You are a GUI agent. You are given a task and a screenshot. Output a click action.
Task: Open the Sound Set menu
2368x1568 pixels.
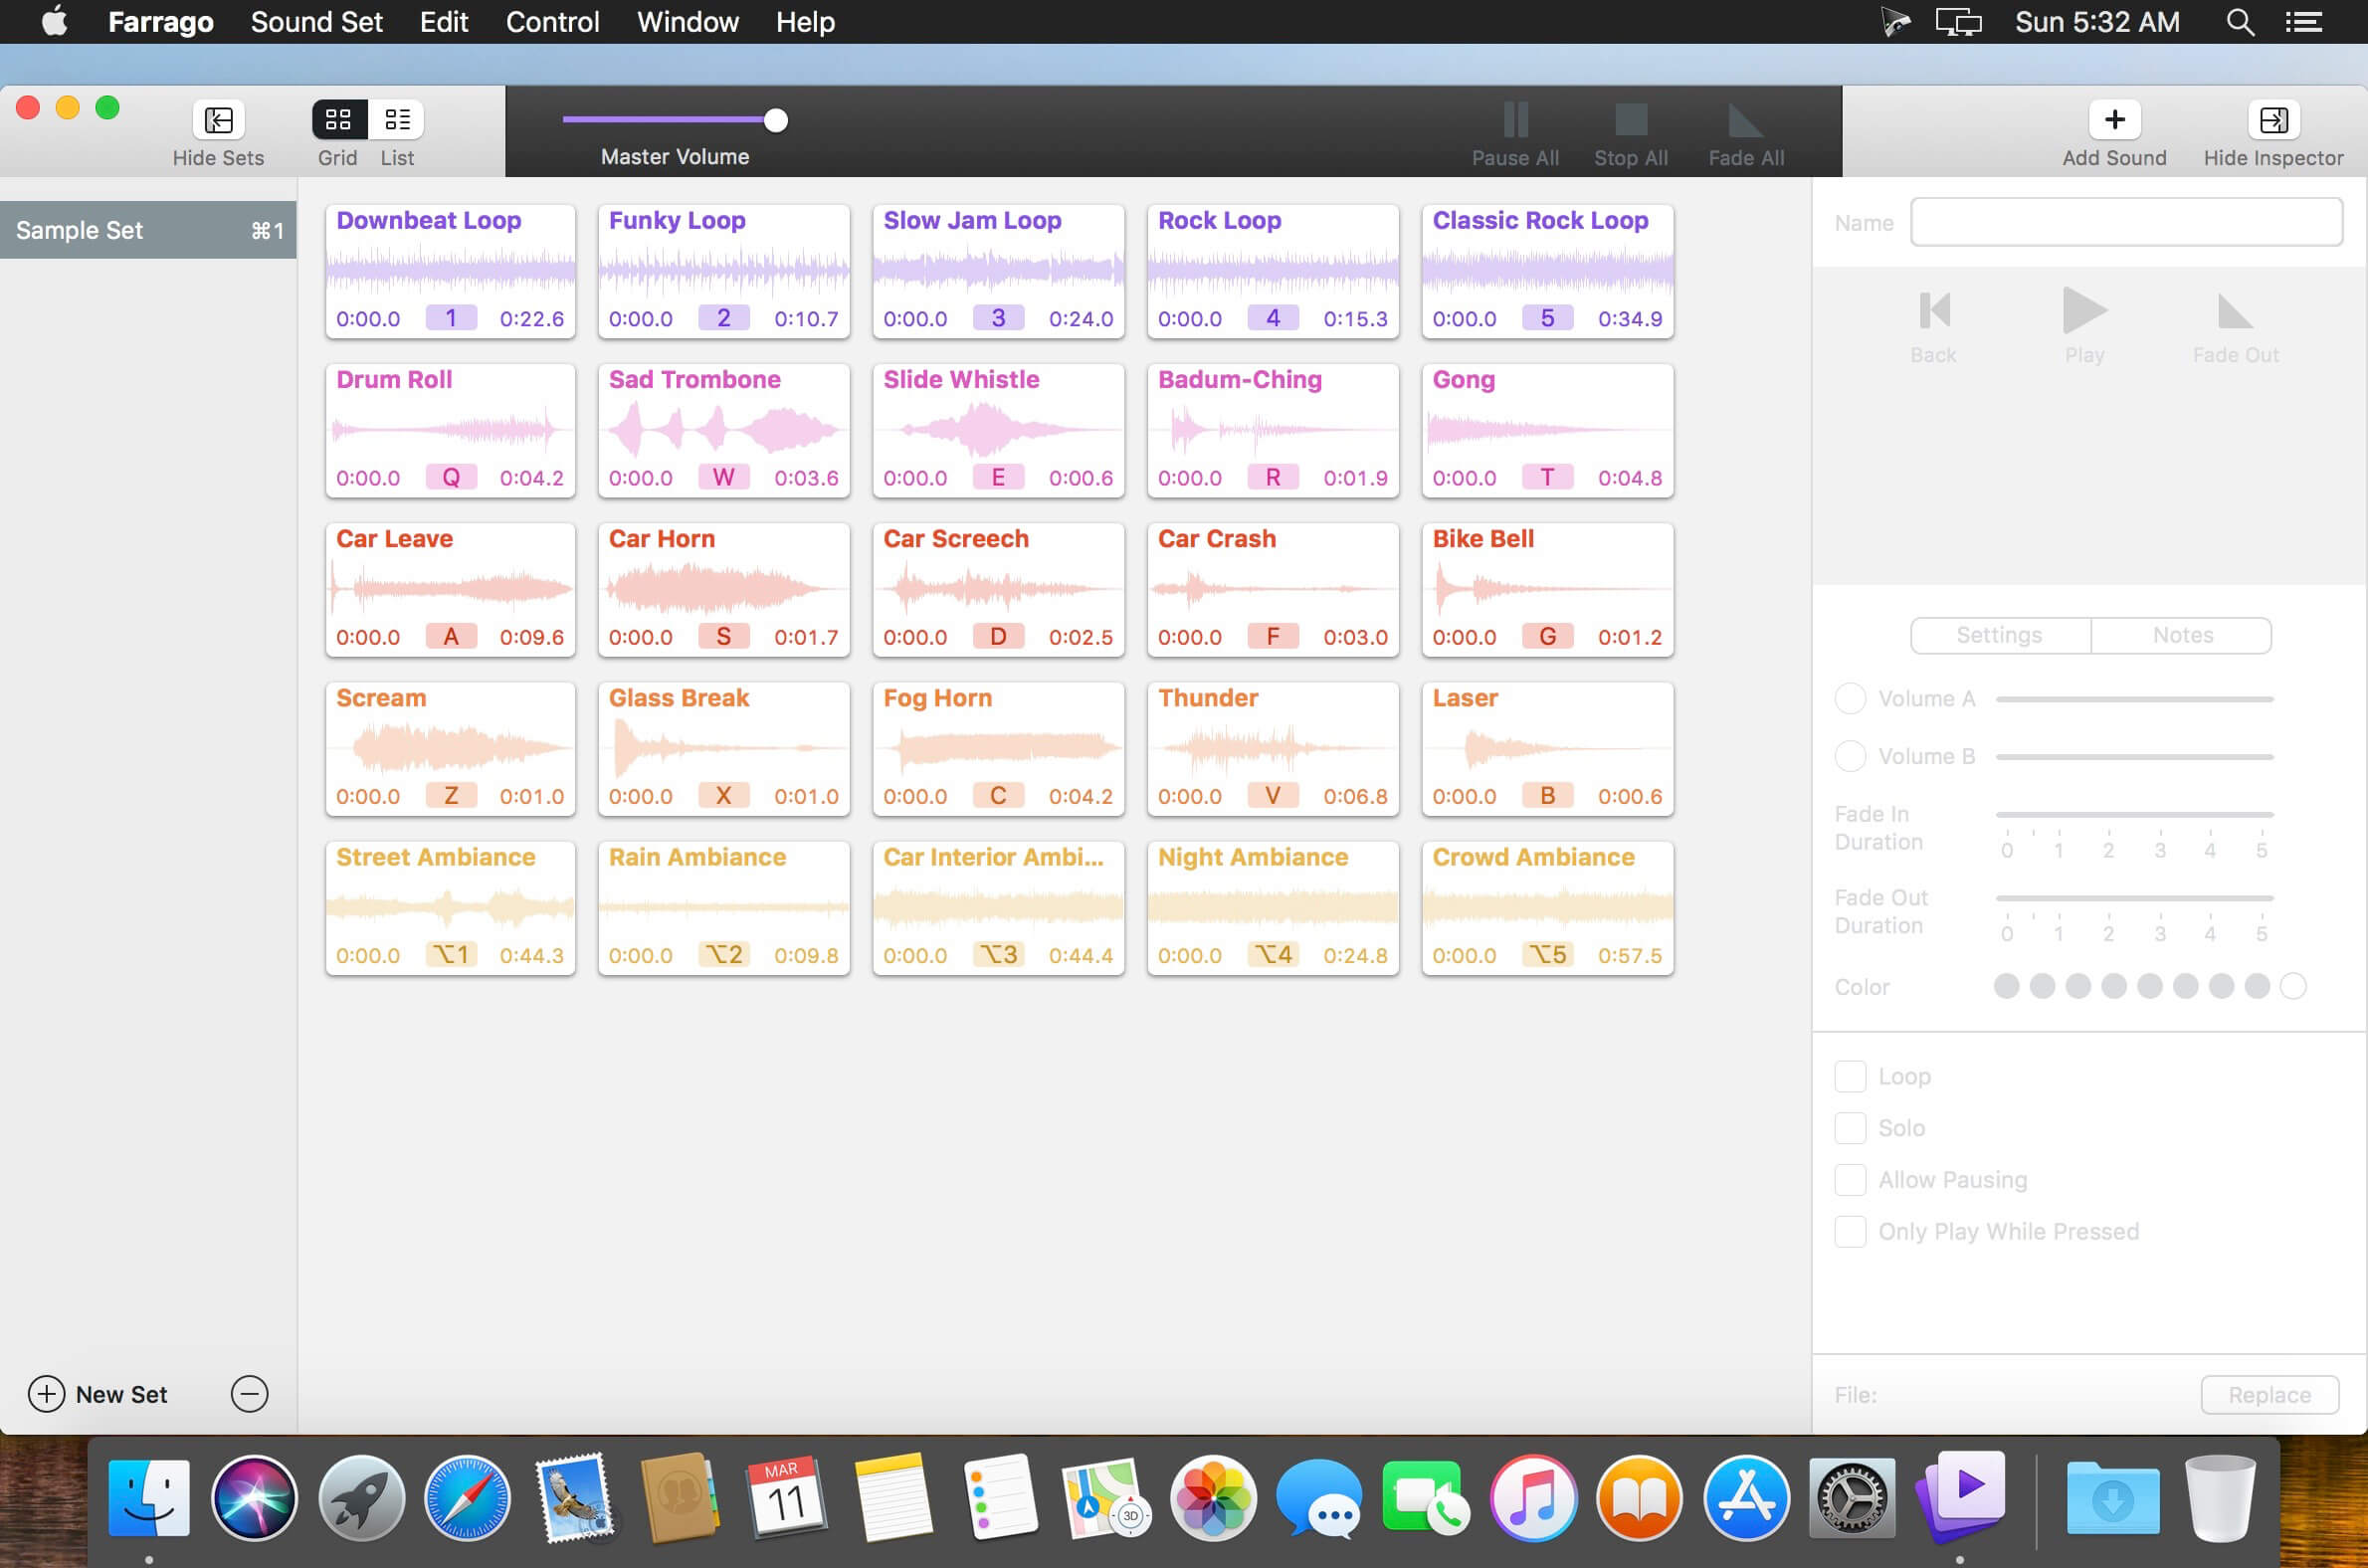[x=315, y=21]
